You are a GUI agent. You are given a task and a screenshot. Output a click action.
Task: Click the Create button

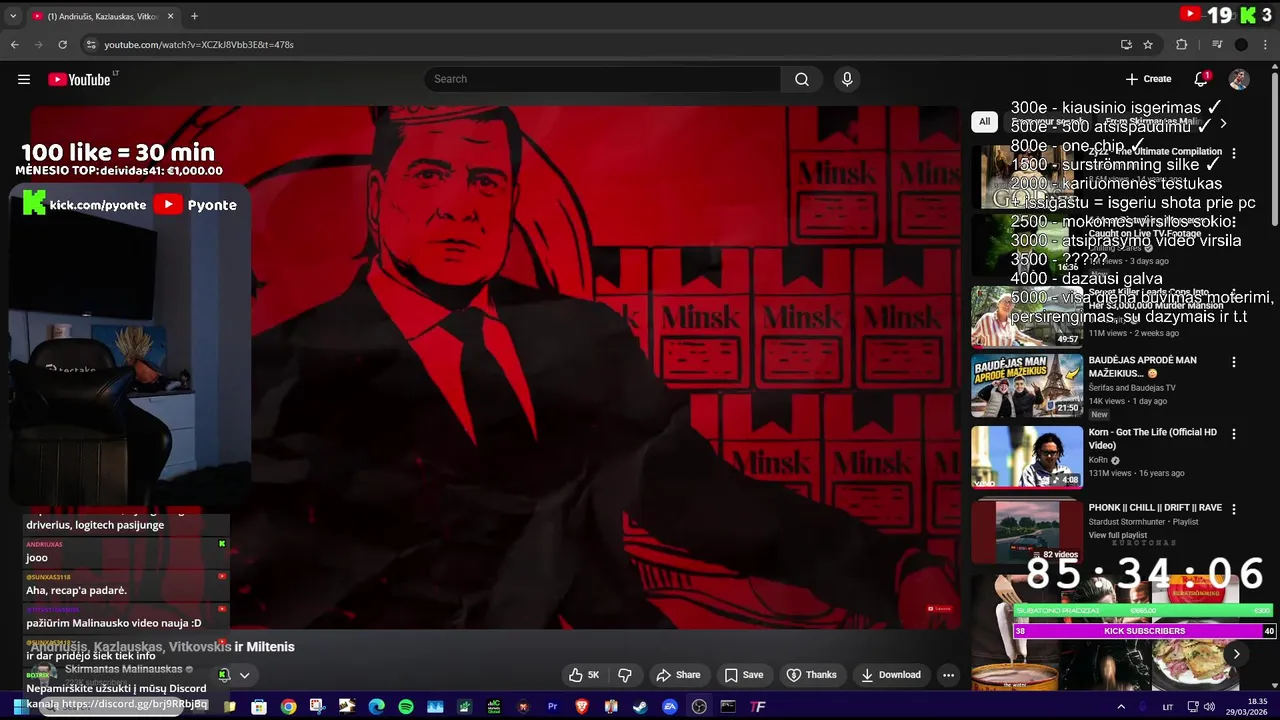(x=1148, y=79)
